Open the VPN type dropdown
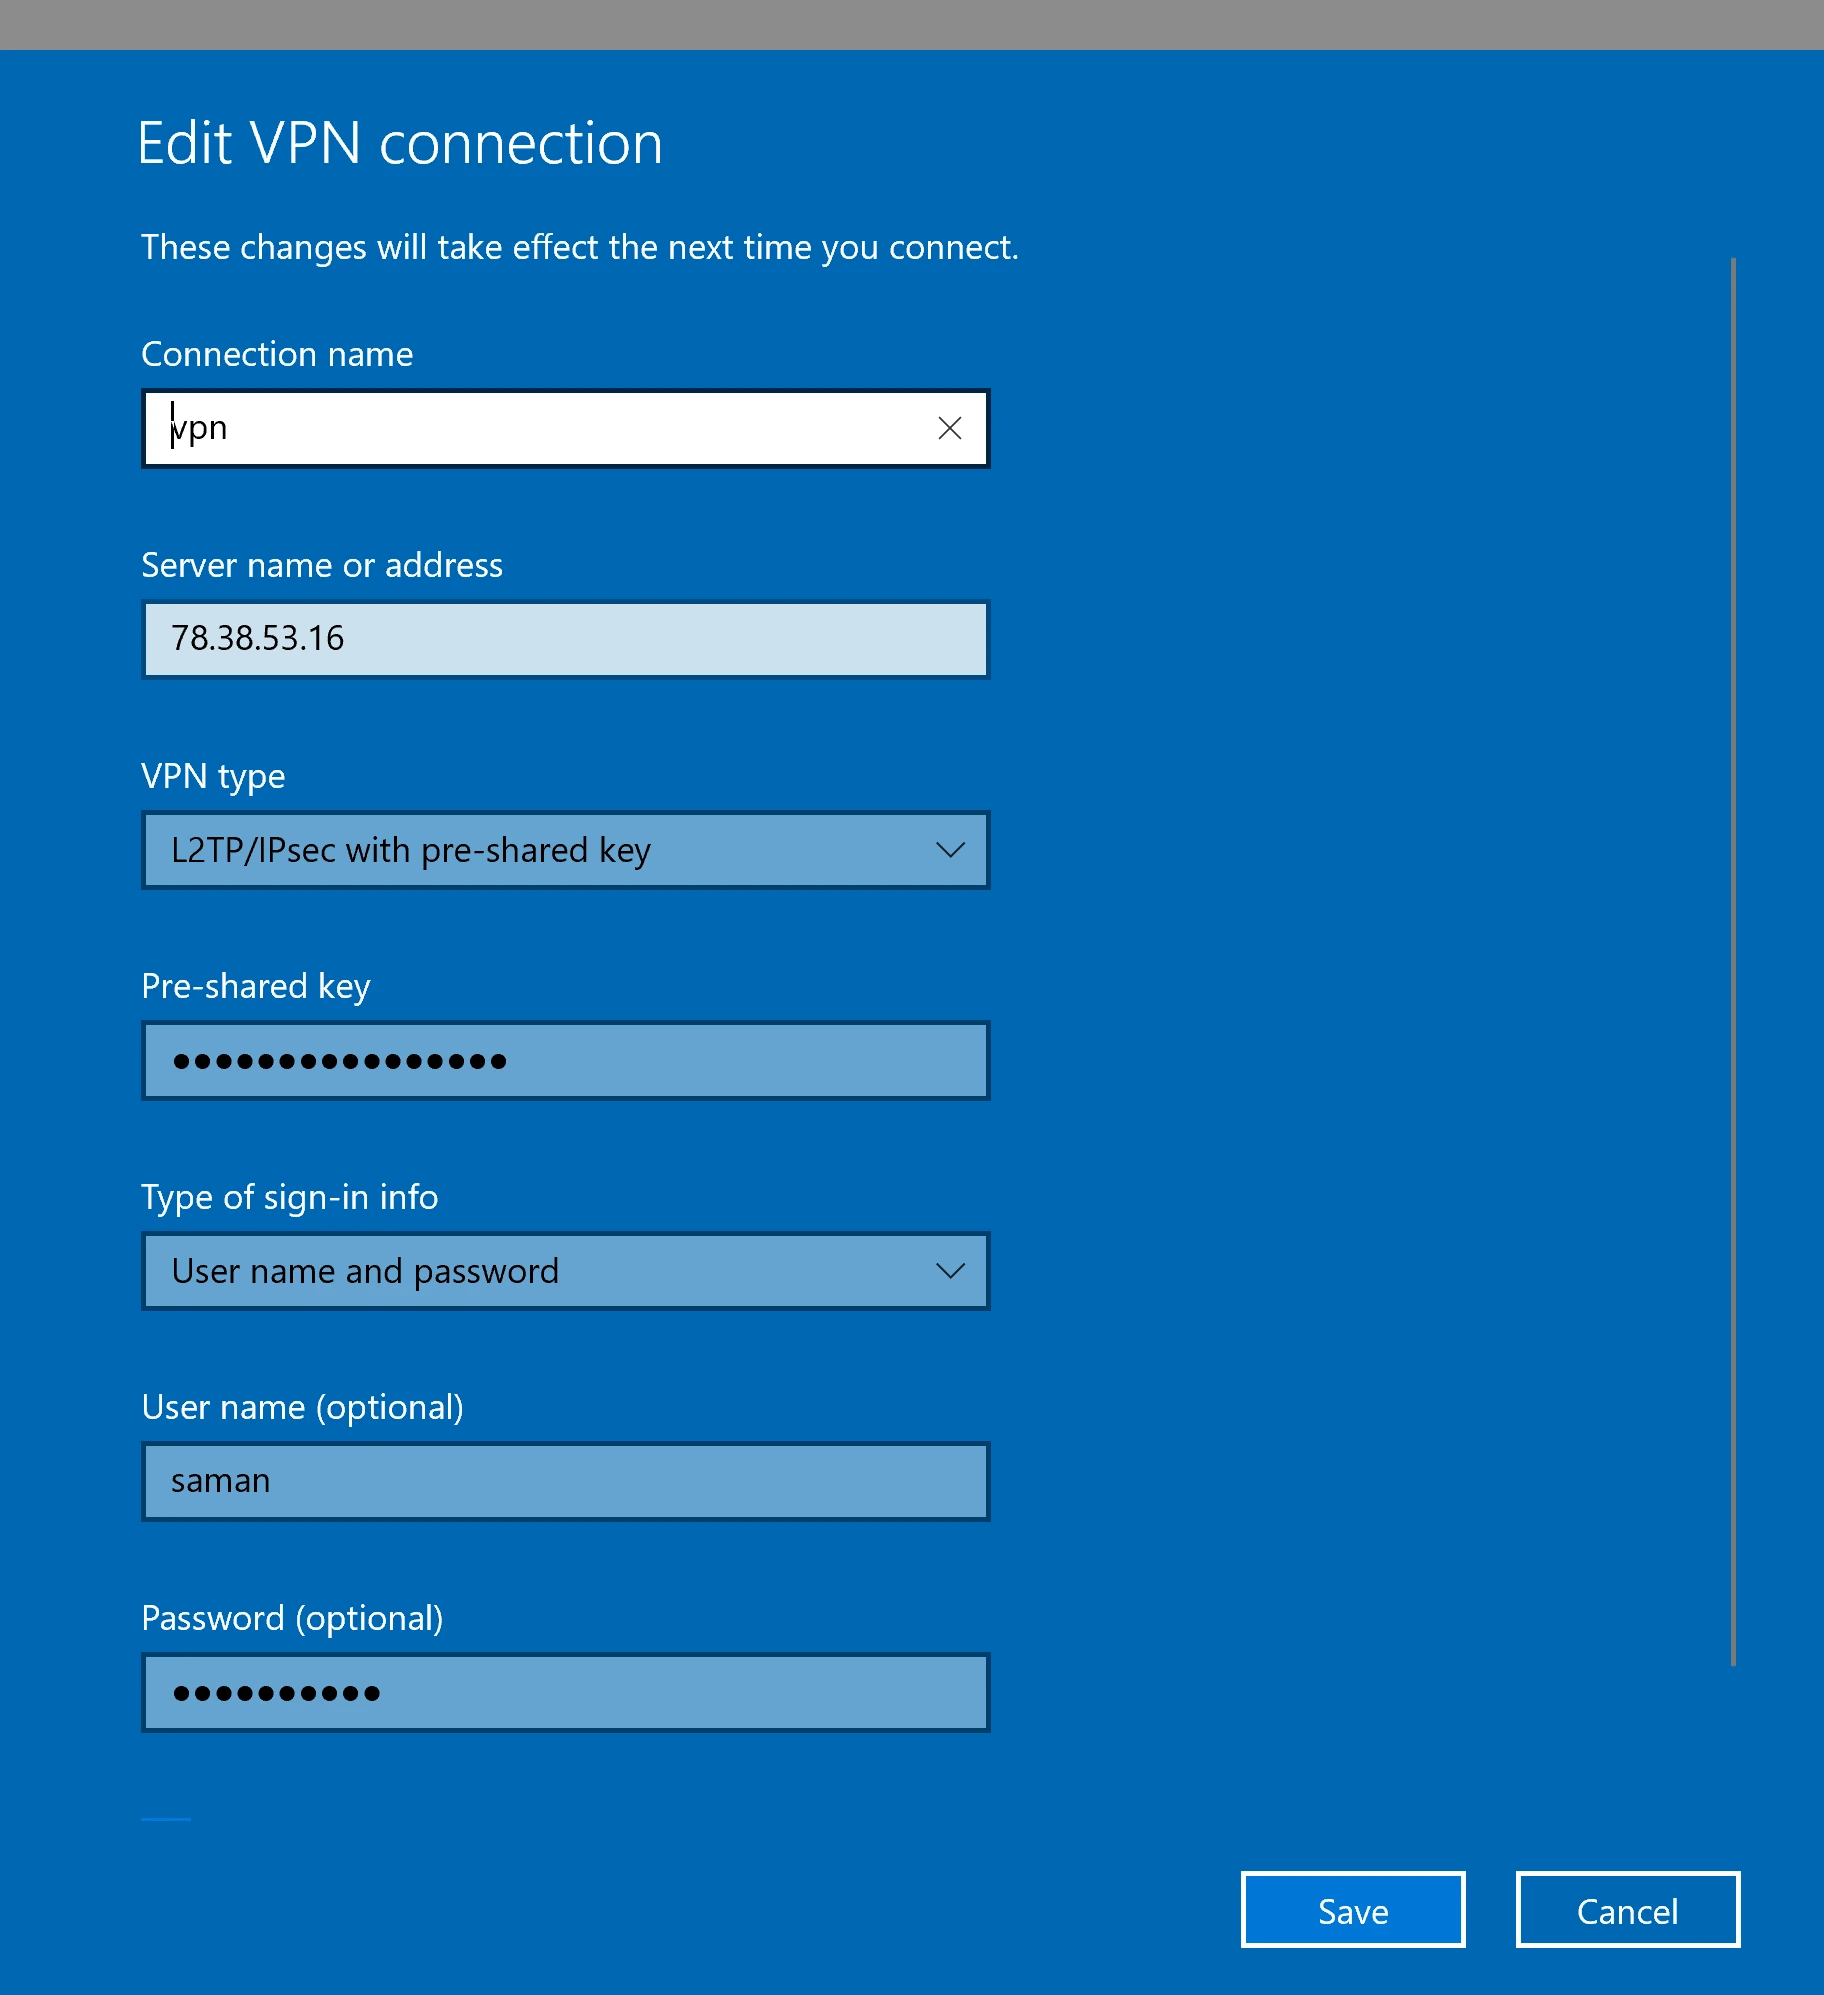The image size is (1824, 1995). (565, 850)
